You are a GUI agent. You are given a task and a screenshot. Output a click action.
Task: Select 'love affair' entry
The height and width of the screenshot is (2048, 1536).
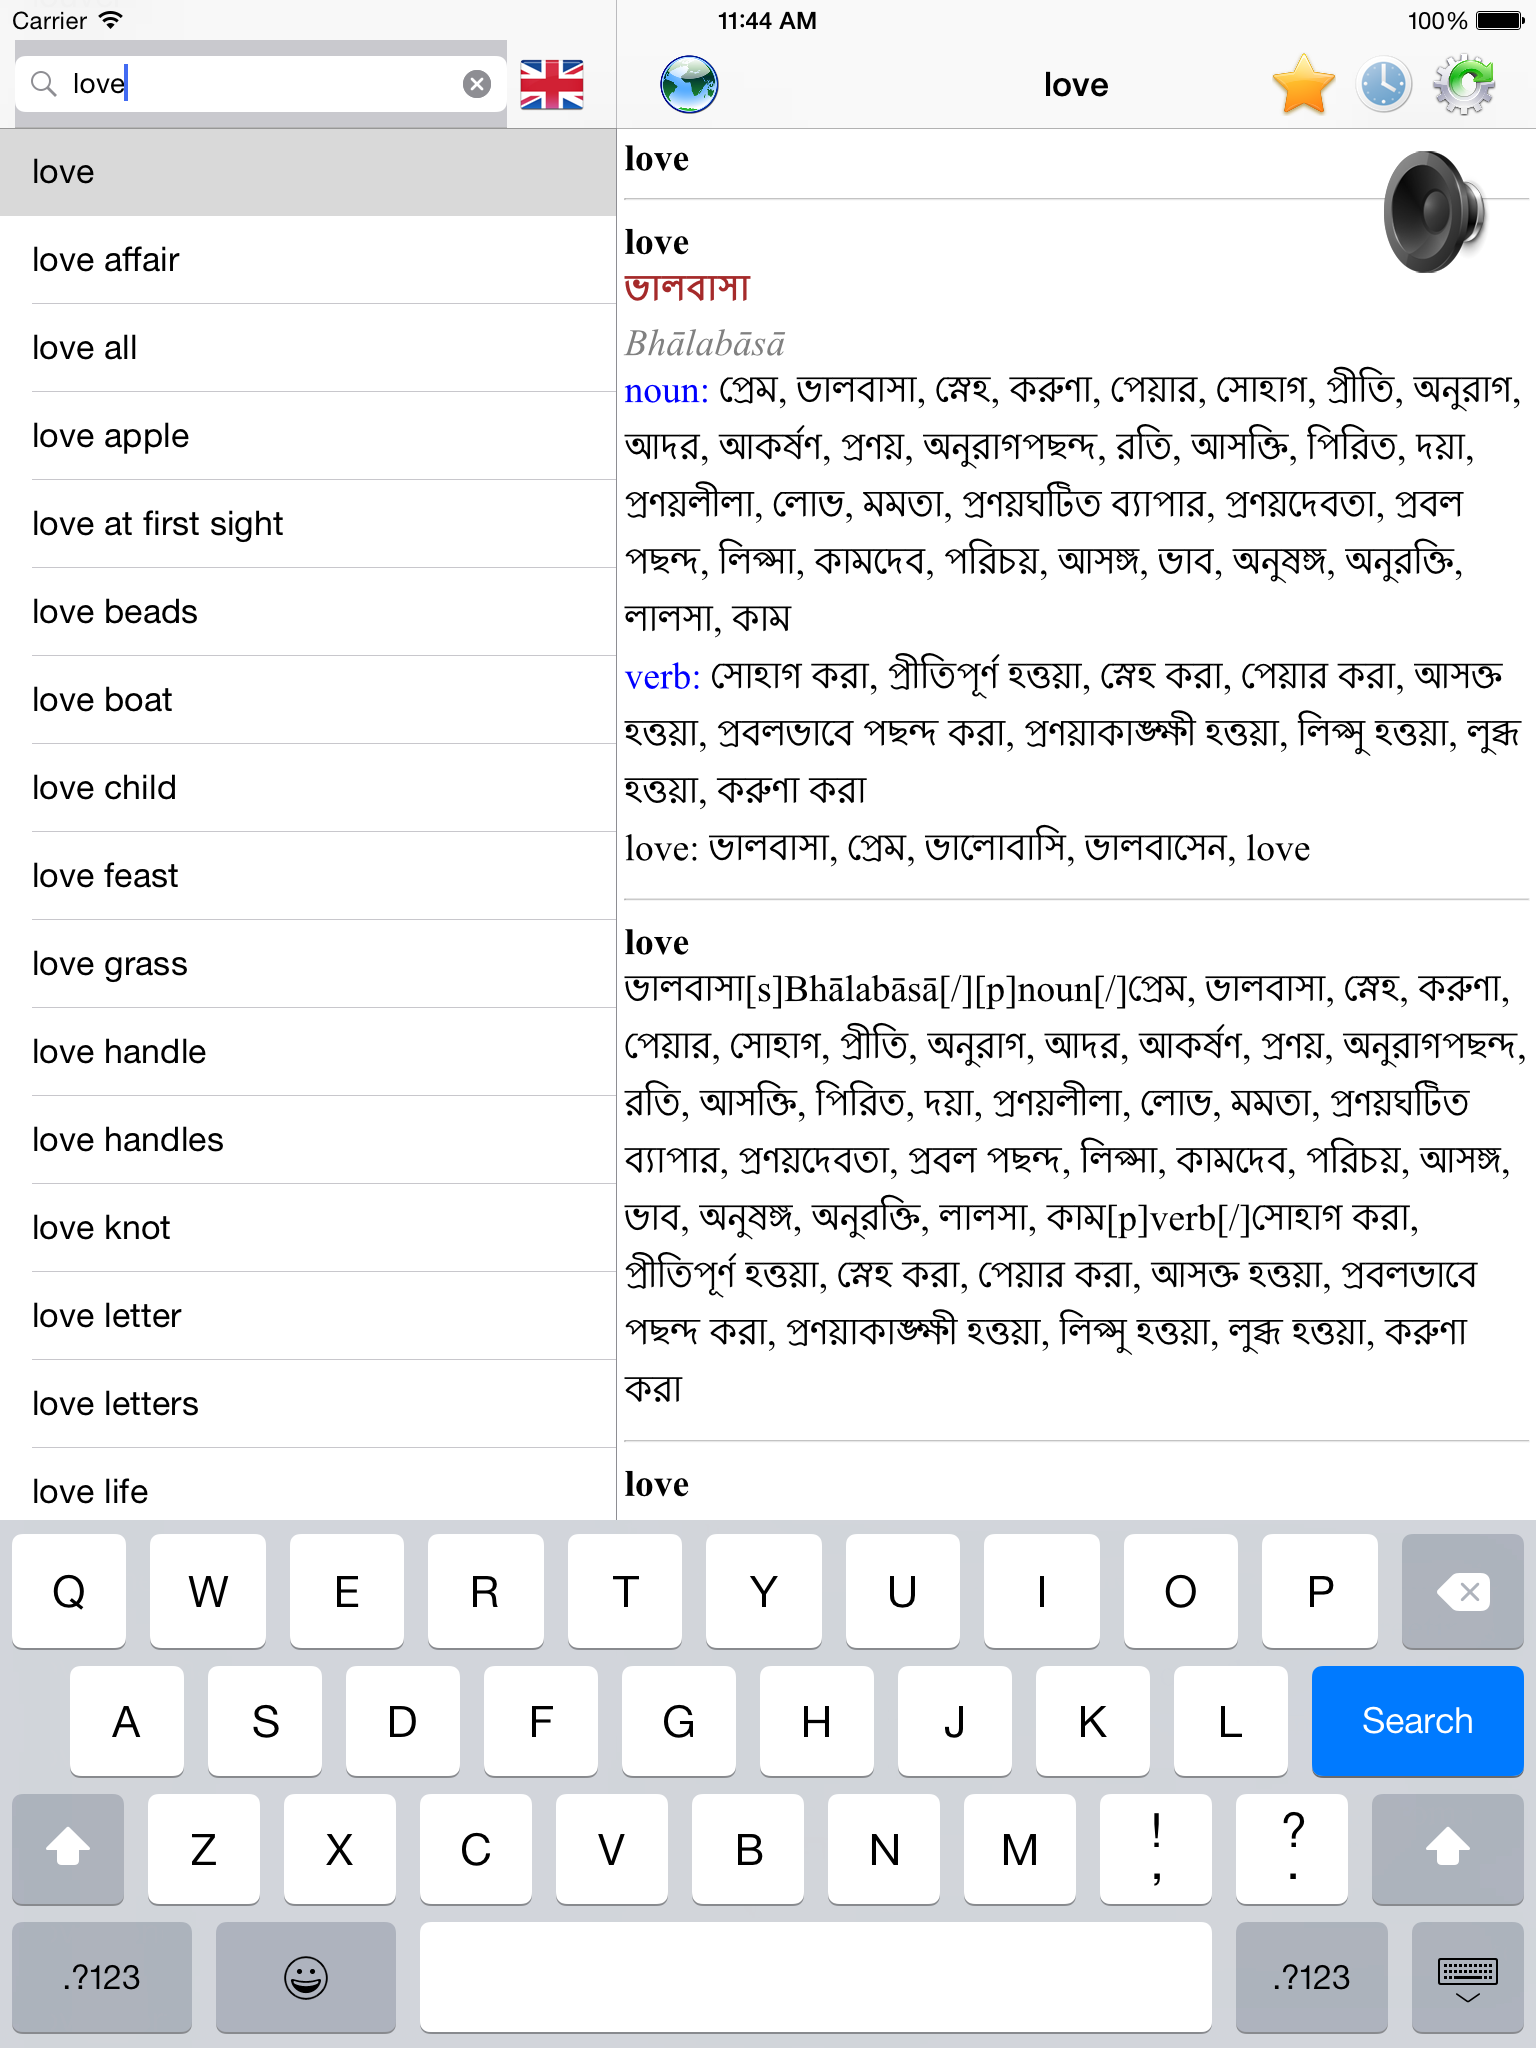[x=308, y=260]
